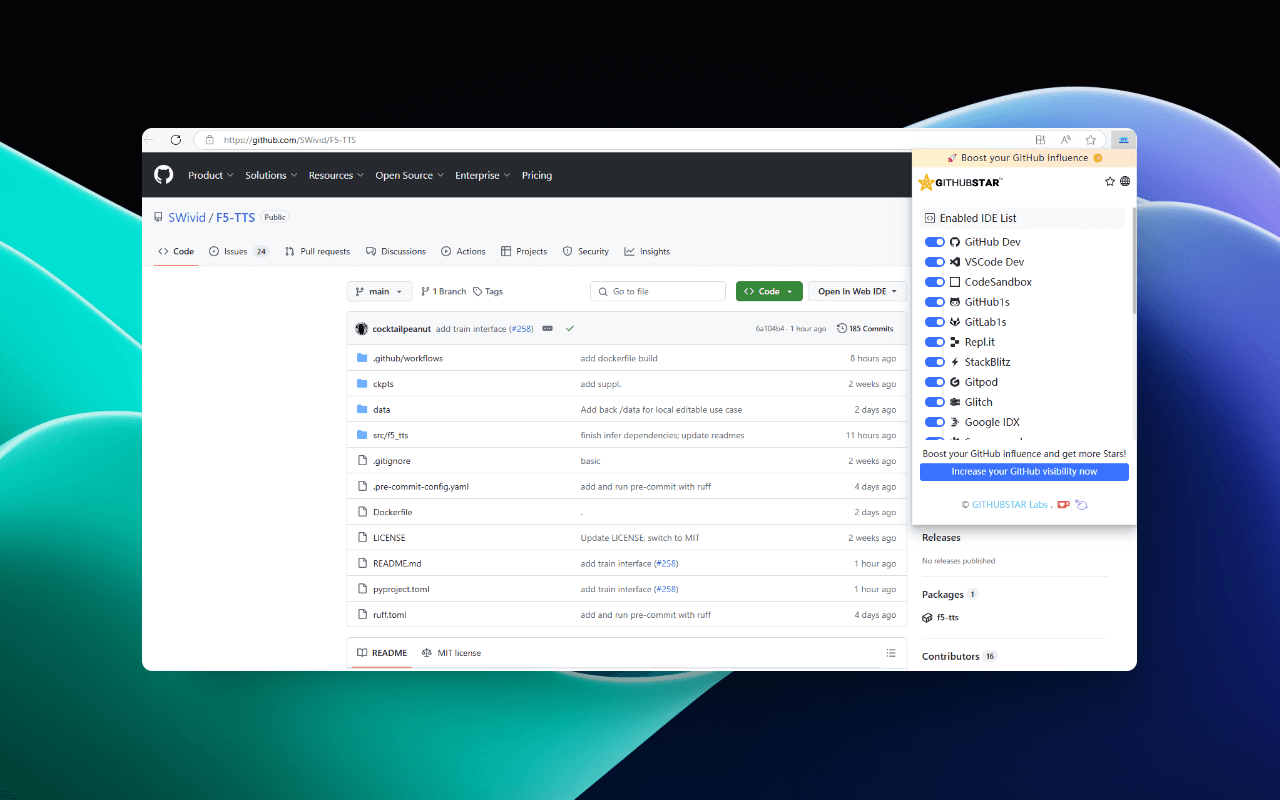Screen dimensions: 1280x800
Task: Click the GITHUBSTAR extension toolbar icon
Action: 1123,140
